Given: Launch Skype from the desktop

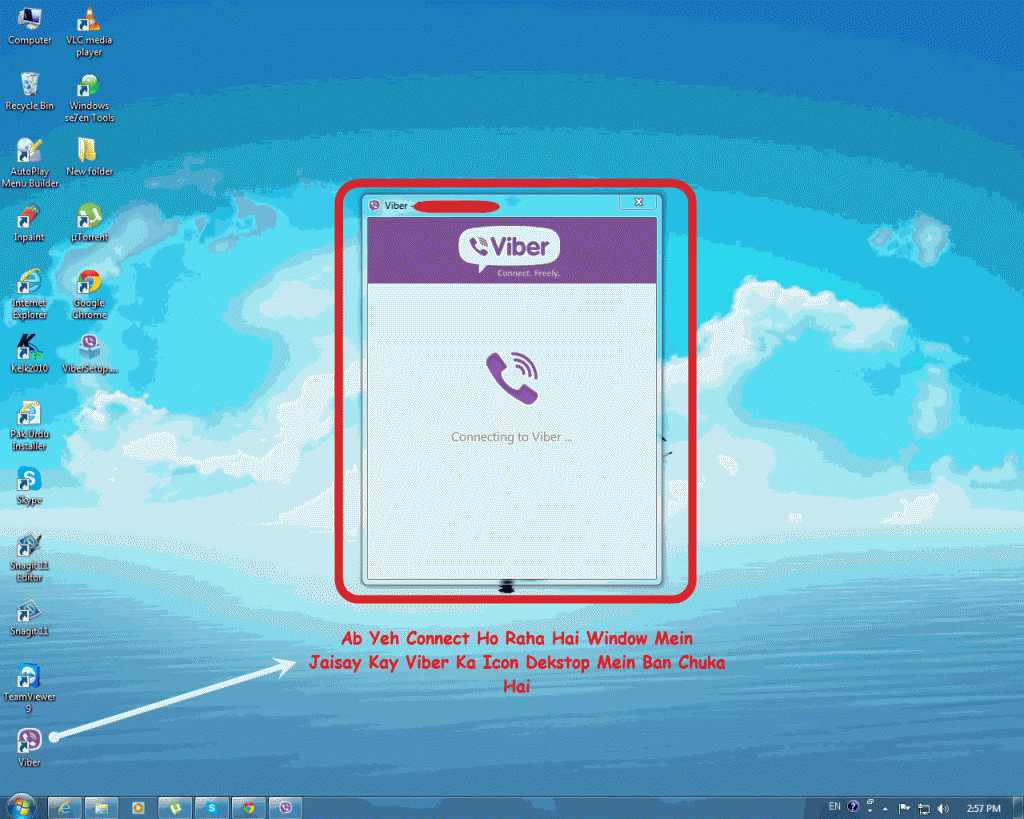Looking at the screenshot, I should pyautogui.click(x=29, y=486).
